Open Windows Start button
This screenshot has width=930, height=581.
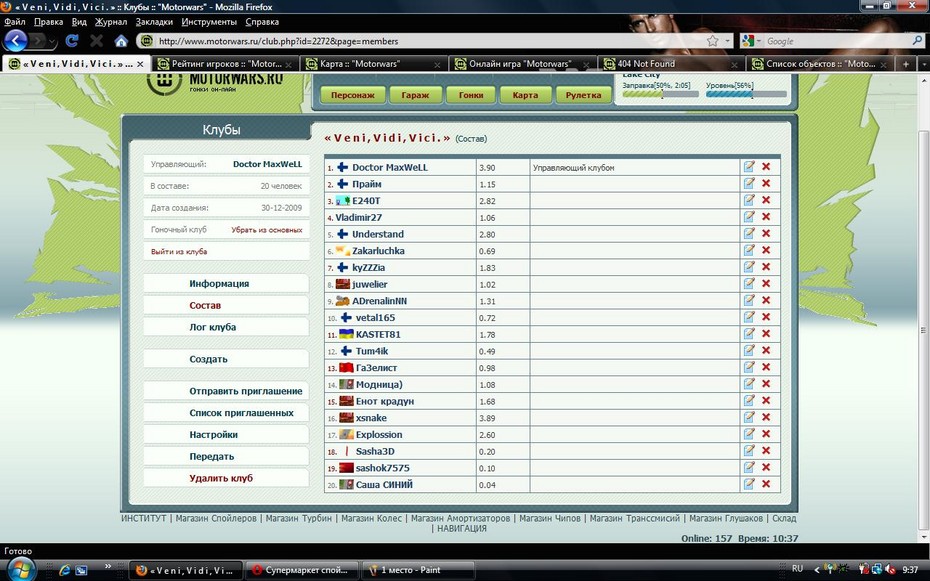[21, 569]
